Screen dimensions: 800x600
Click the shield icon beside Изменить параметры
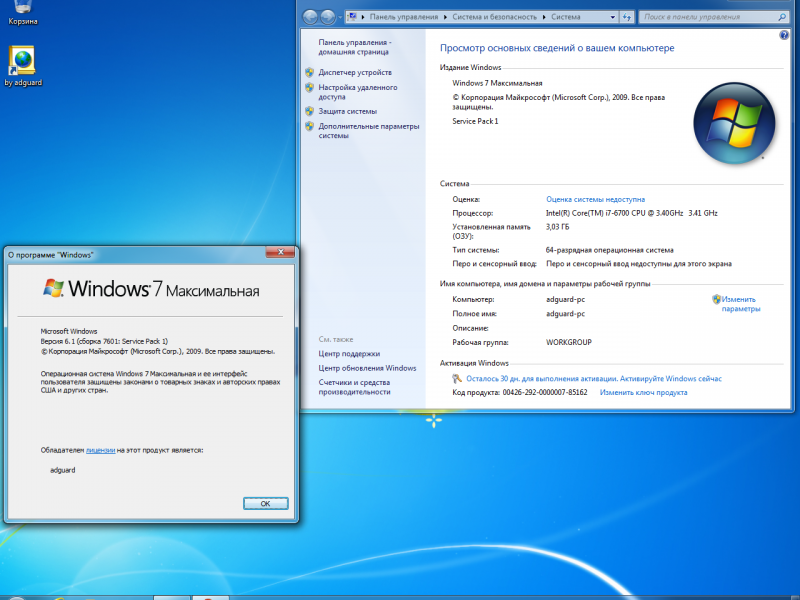[x=716, y=299]
